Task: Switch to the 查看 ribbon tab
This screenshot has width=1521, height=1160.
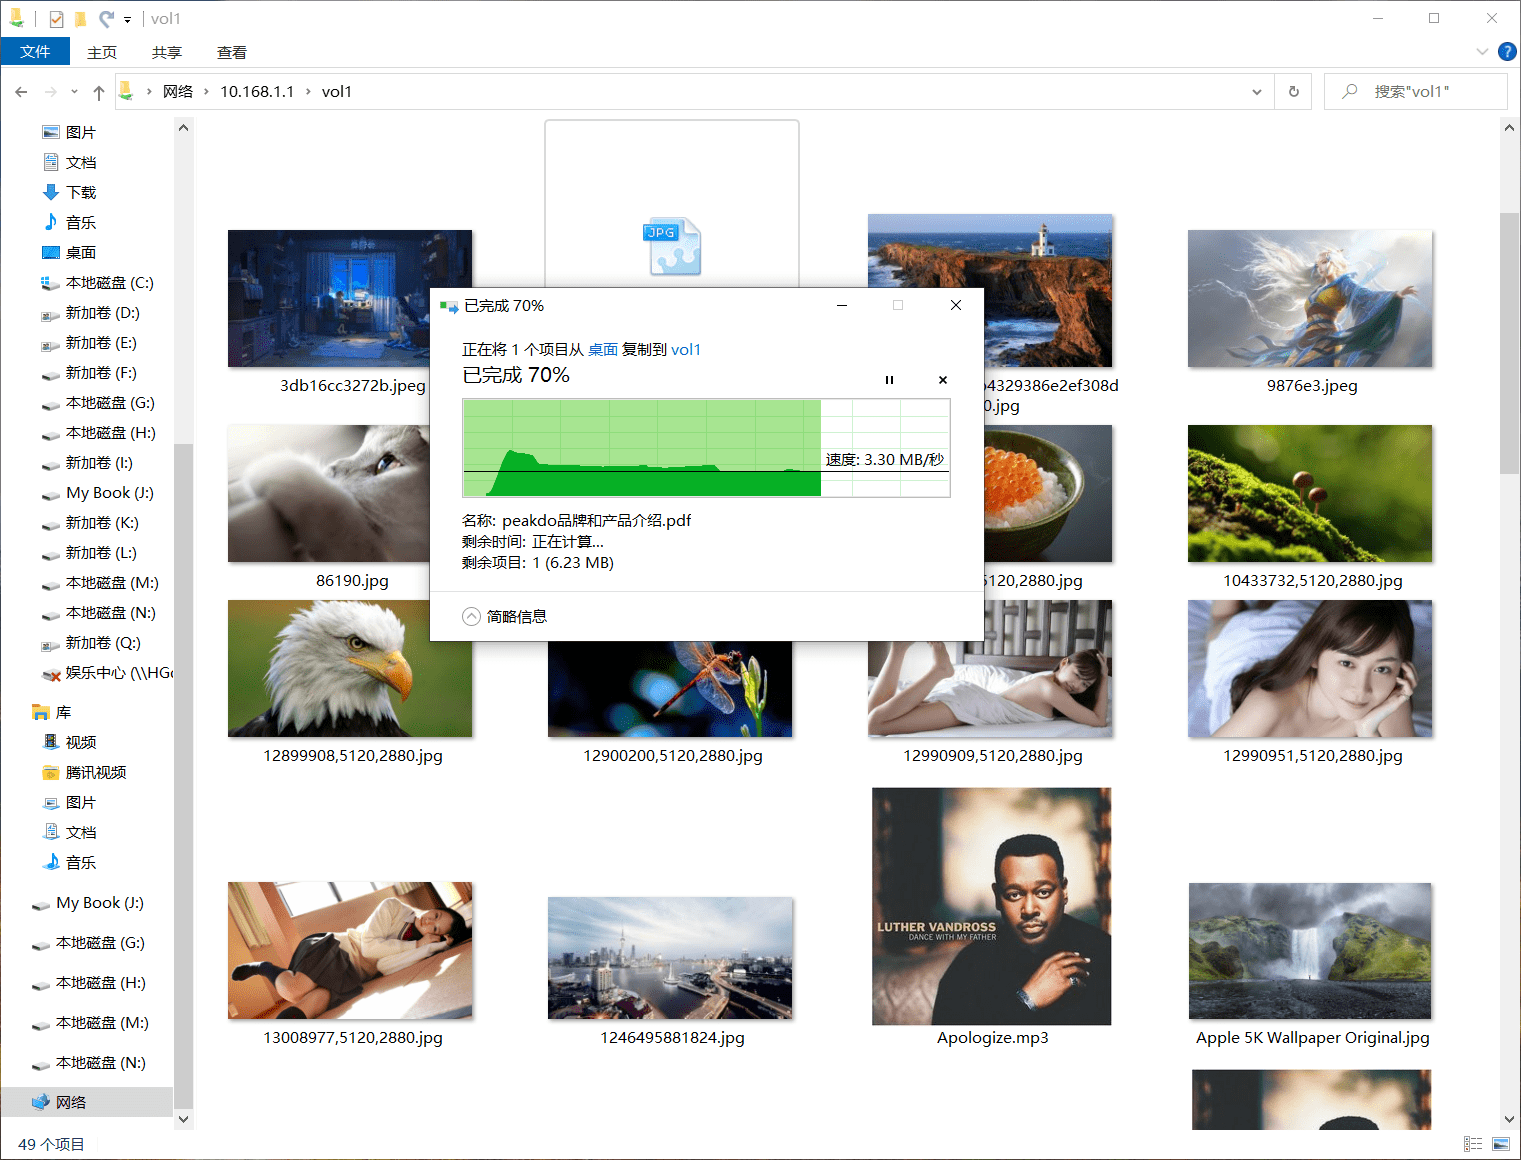Action: [231, 52]
